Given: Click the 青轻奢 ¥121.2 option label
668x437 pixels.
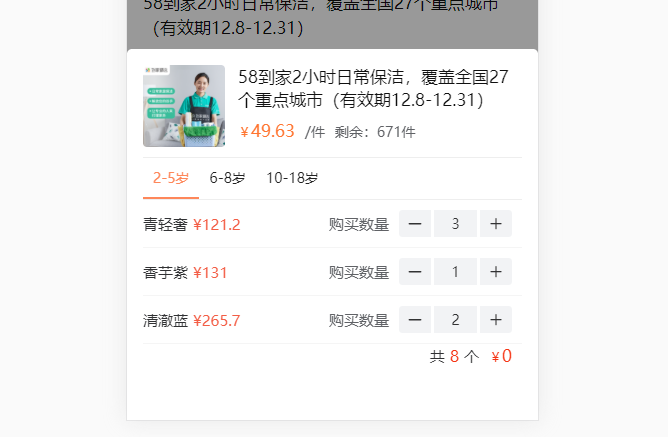Looking at the screenshot, I should point(192,224).
